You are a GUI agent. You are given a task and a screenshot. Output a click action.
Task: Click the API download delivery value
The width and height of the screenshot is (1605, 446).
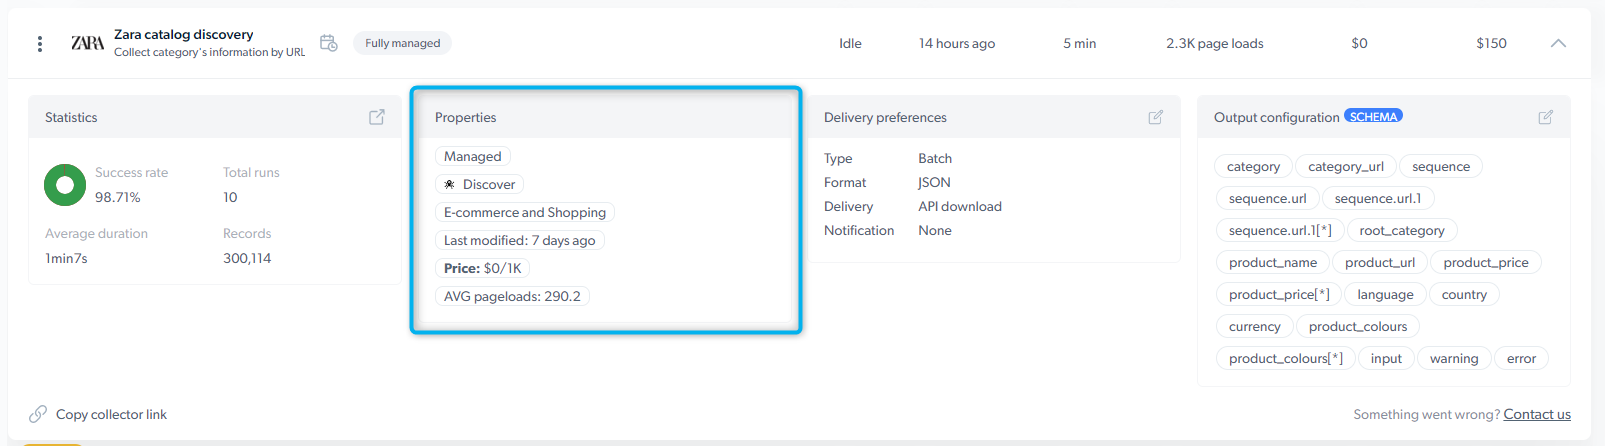pyautogui.click(x=960, y=206)
